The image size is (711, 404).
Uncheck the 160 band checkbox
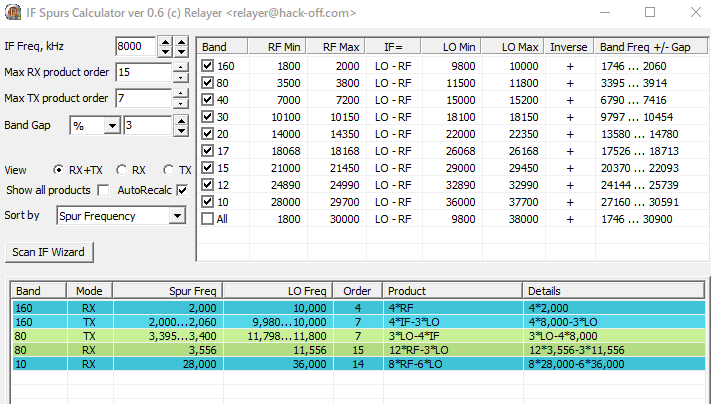pyautogui.click(x=208, y=66)
